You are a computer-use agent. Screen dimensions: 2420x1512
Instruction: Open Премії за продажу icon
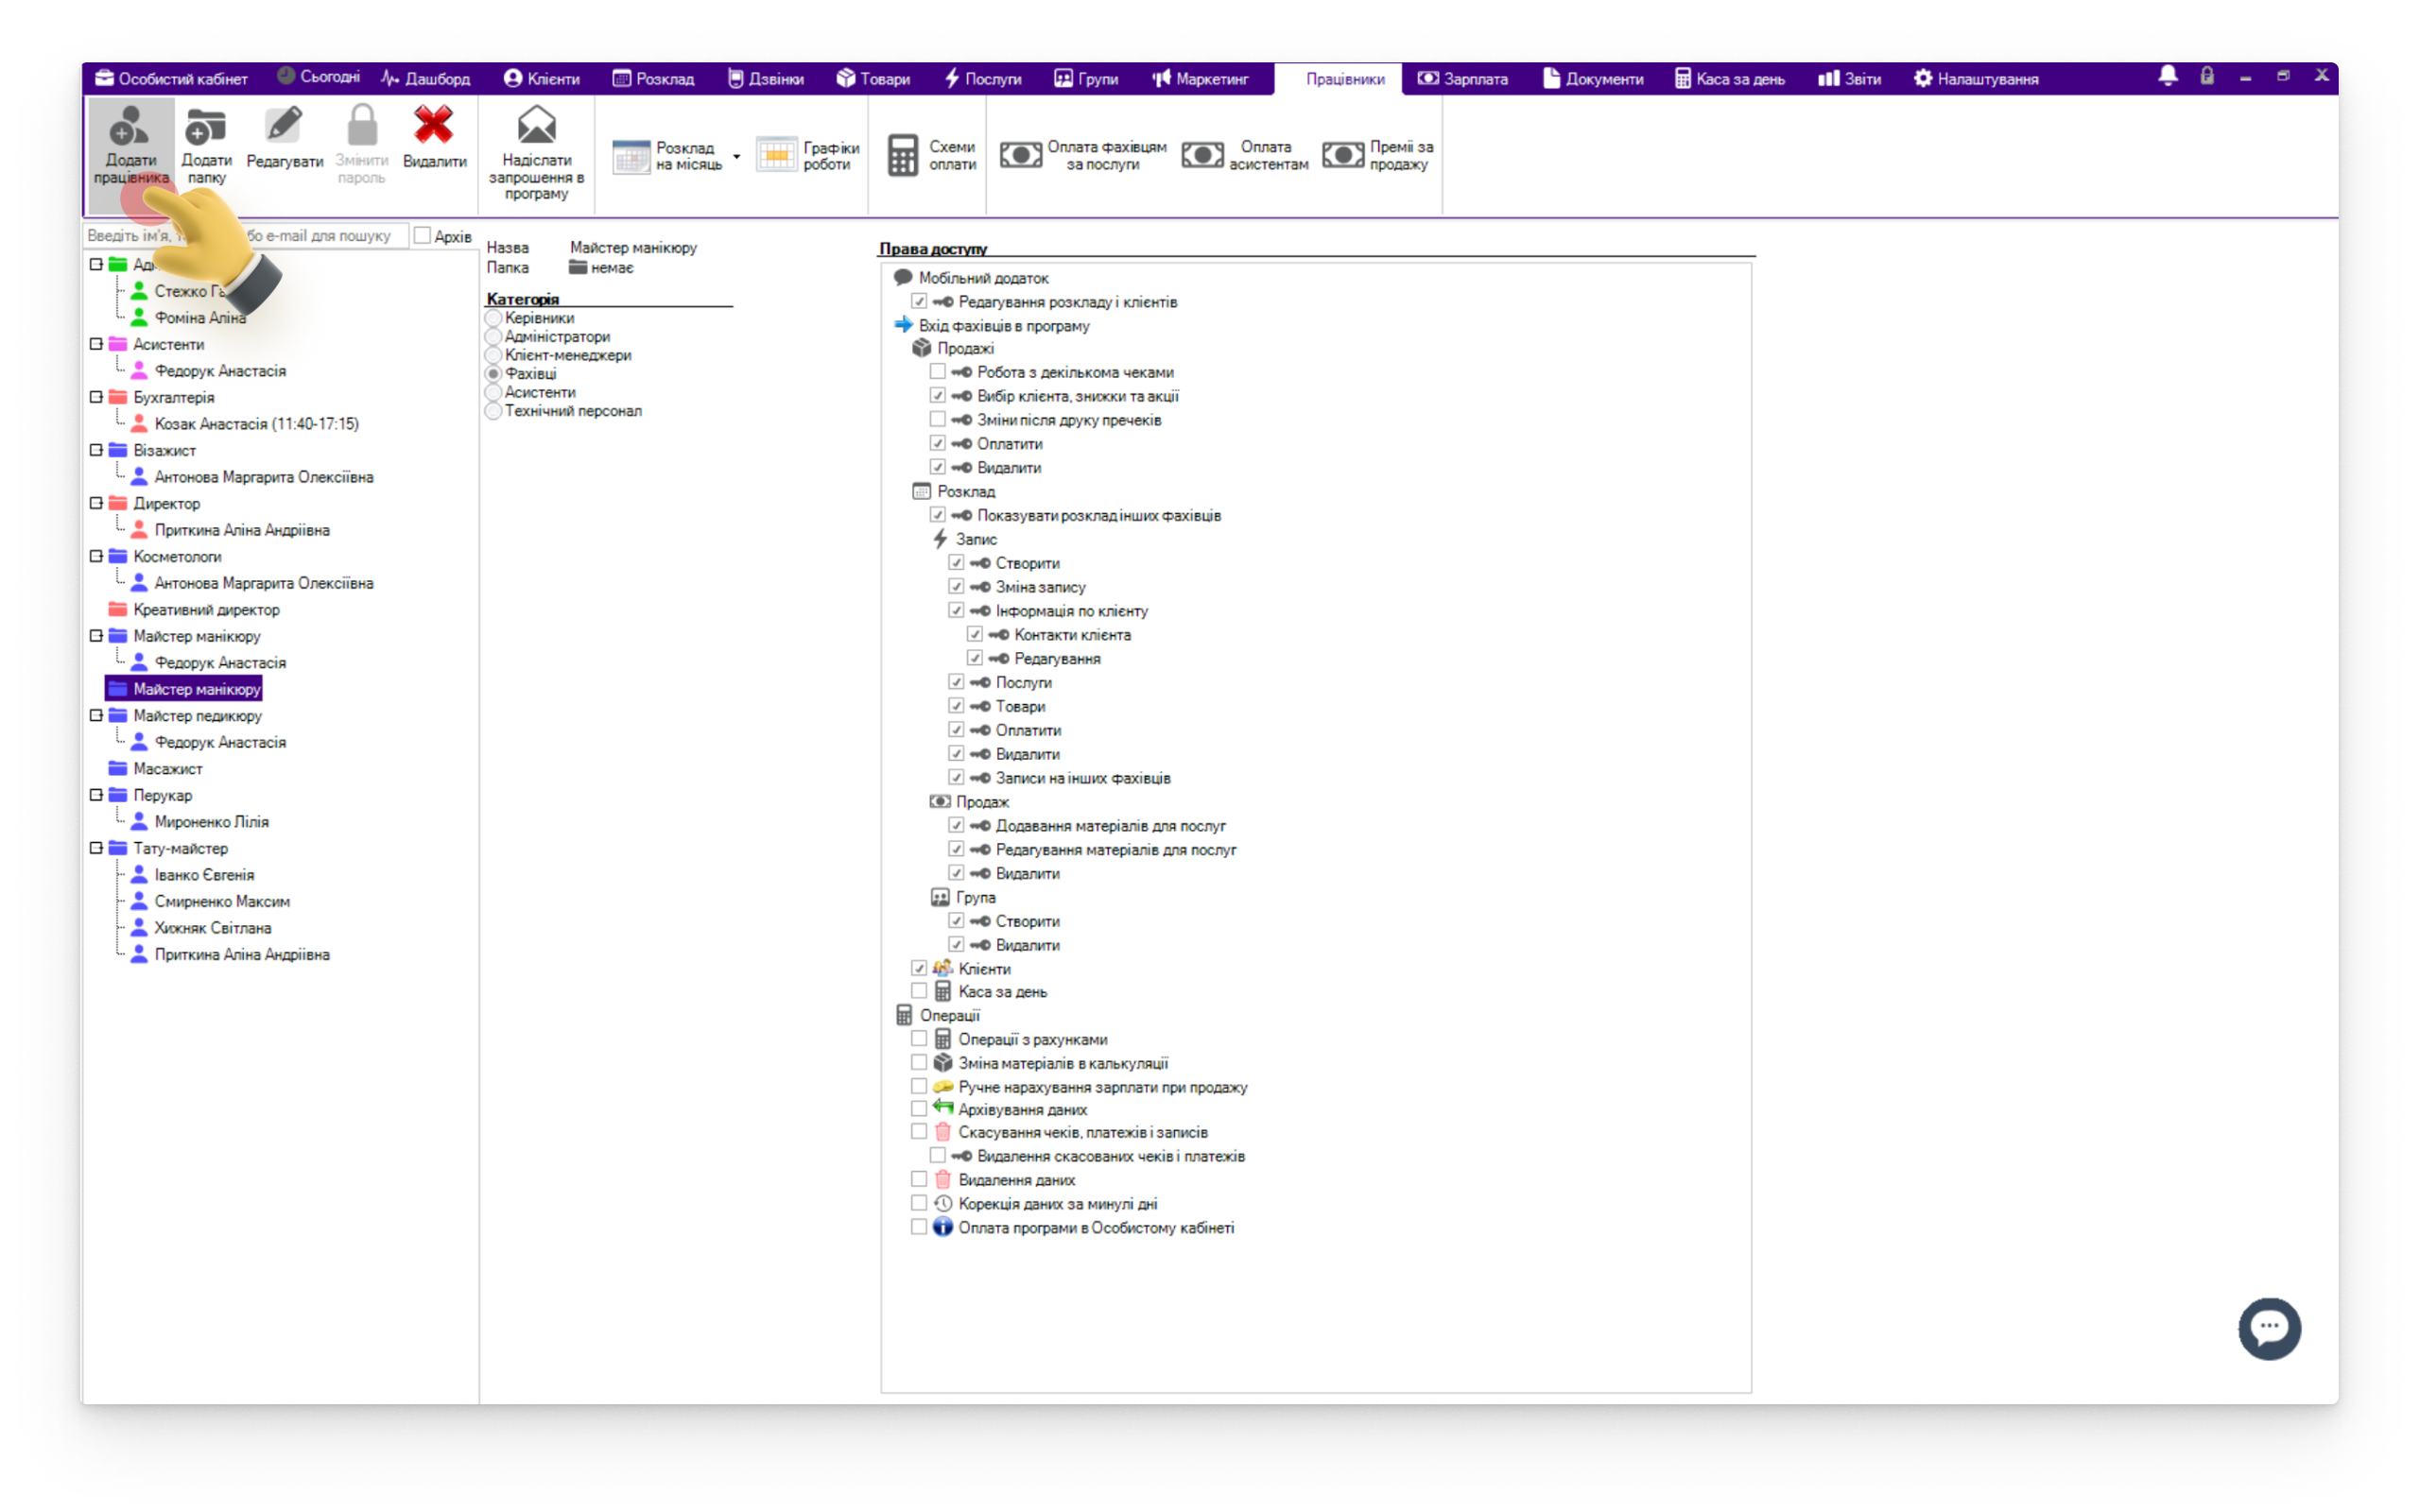click(x=1343, y=155)
